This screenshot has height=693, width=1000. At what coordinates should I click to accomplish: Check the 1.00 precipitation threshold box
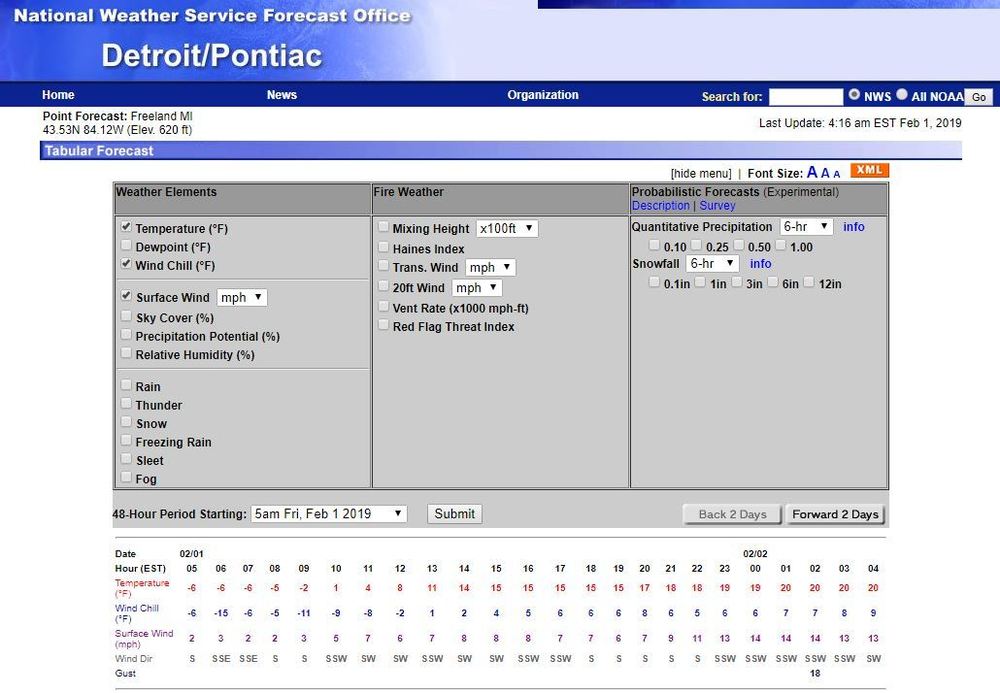click(x=781, y=245)
